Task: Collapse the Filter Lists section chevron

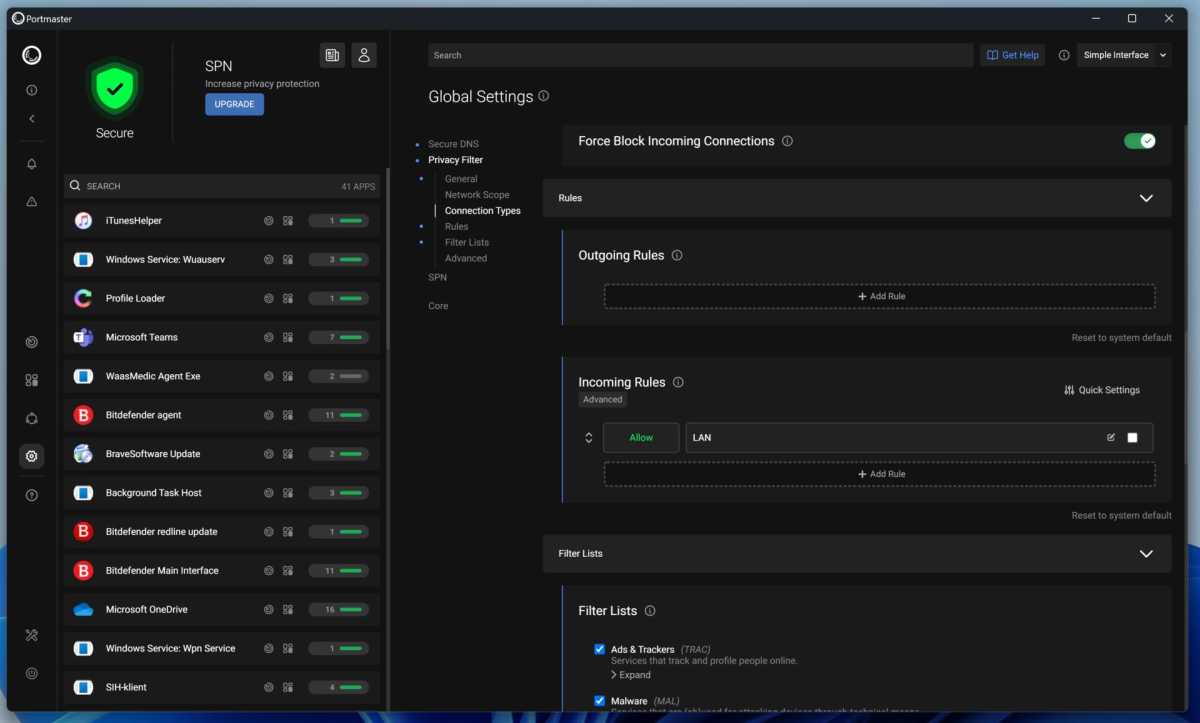Action: (1147, 553)
